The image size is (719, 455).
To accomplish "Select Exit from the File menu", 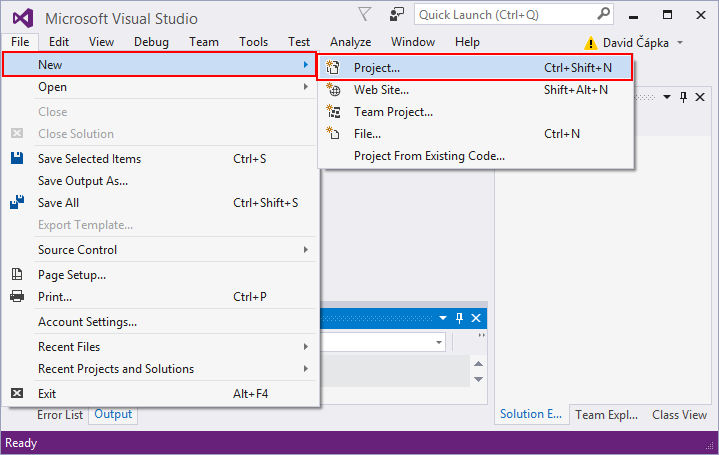I will click(x=159, y=393).
